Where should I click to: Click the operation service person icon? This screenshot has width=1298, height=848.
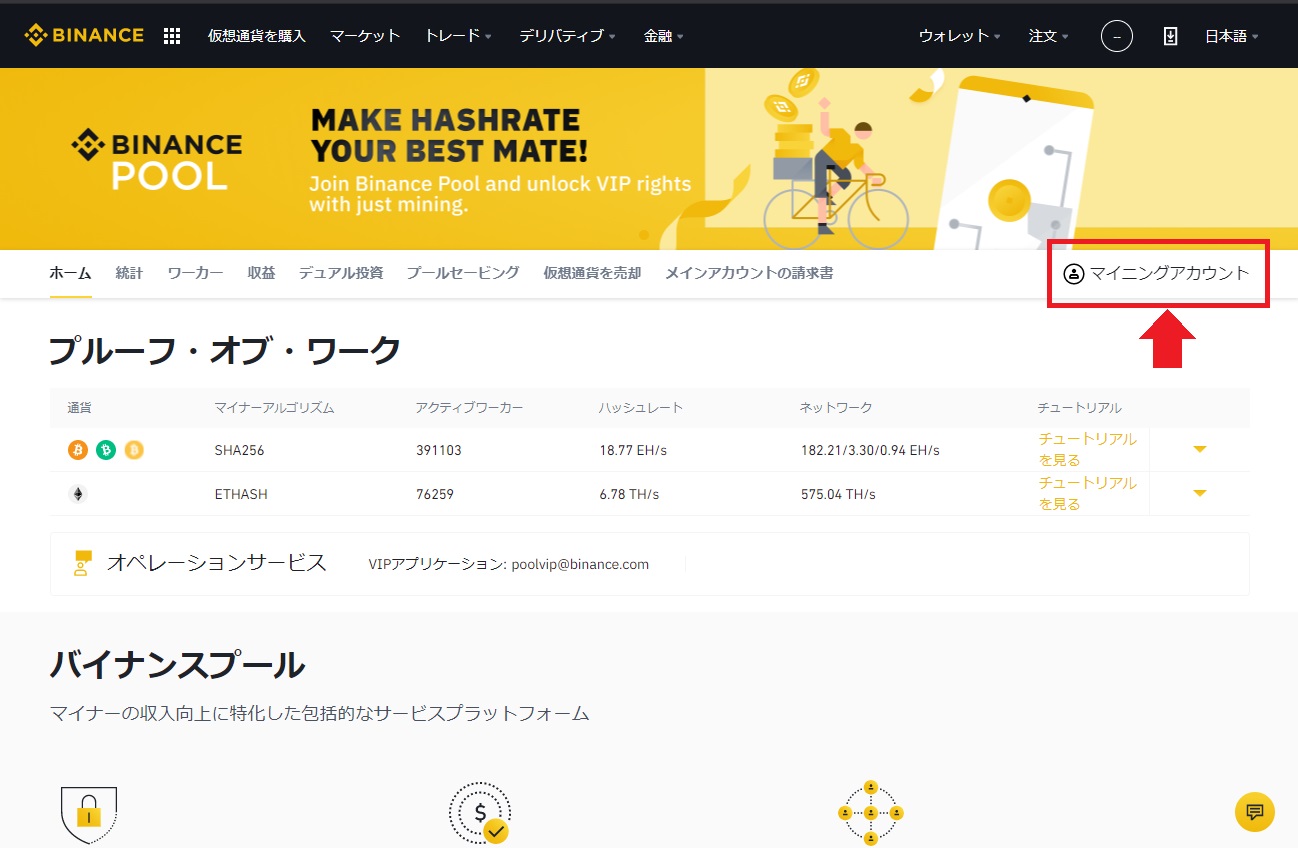point(82,563)
